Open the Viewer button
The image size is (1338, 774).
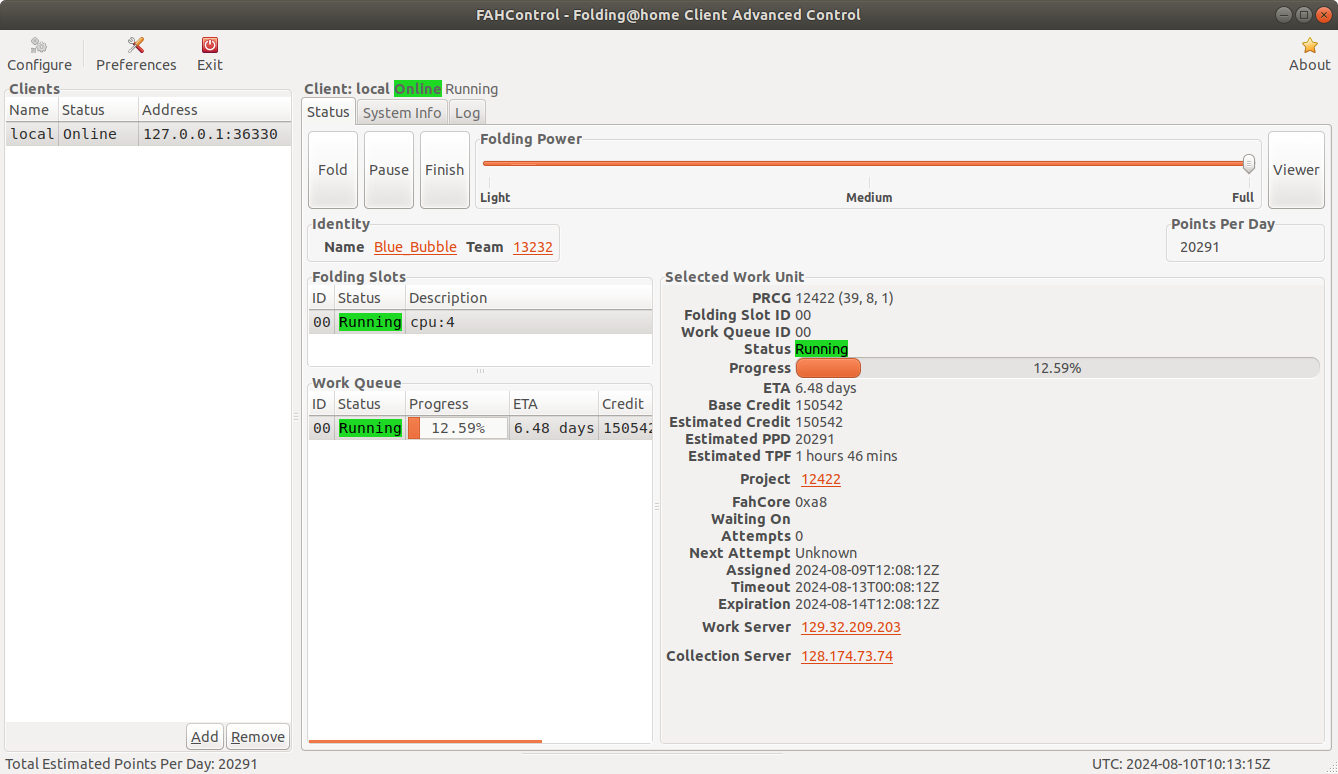point(1296,170)
